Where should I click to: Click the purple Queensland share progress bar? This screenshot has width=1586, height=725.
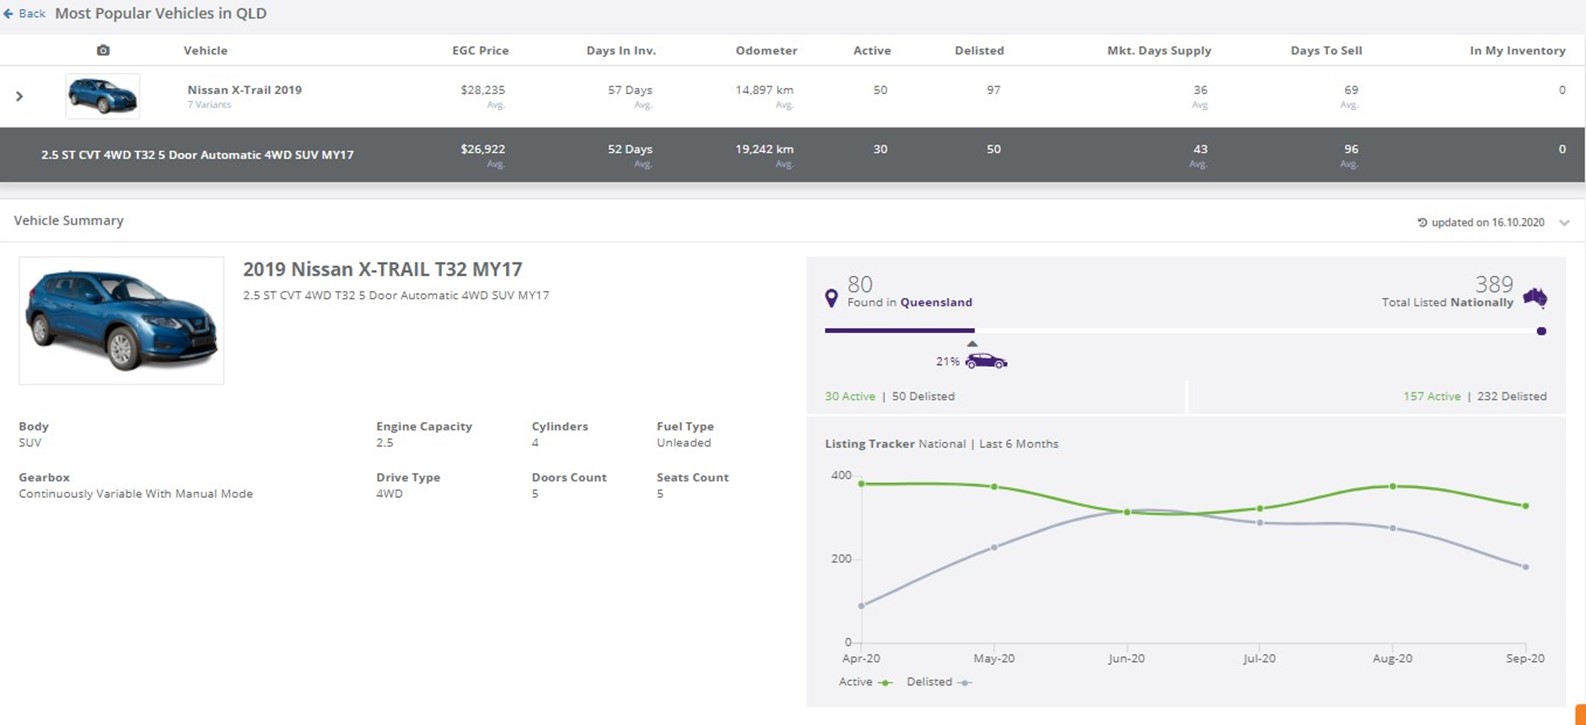[899, 330]
